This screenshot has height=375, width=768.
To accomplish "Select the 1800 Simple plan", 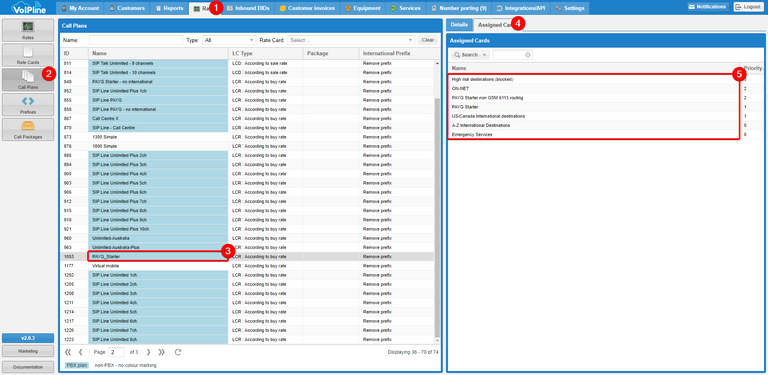I will 246,146.
